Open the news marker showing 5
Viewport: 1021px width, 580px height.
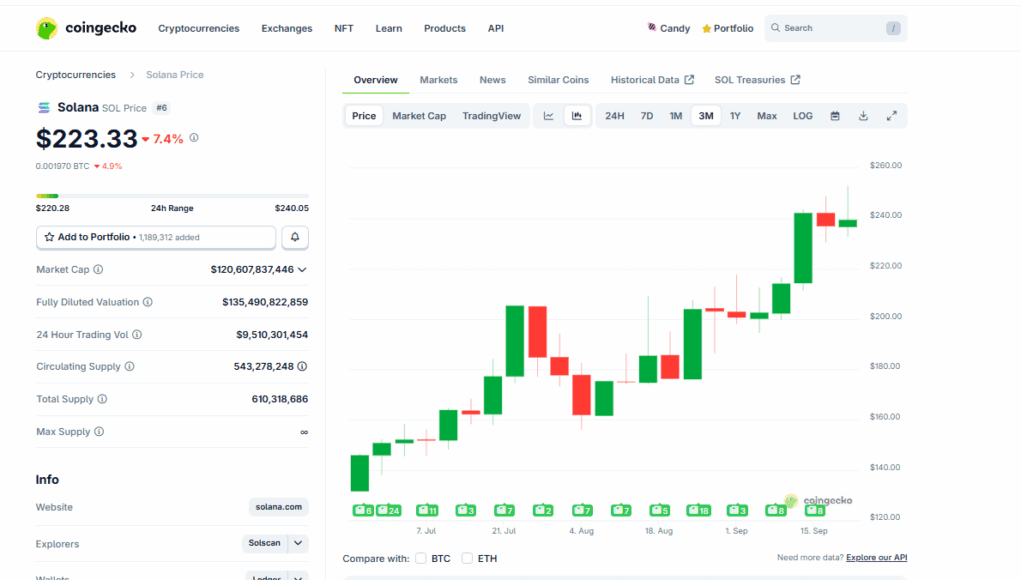point(660,510)
